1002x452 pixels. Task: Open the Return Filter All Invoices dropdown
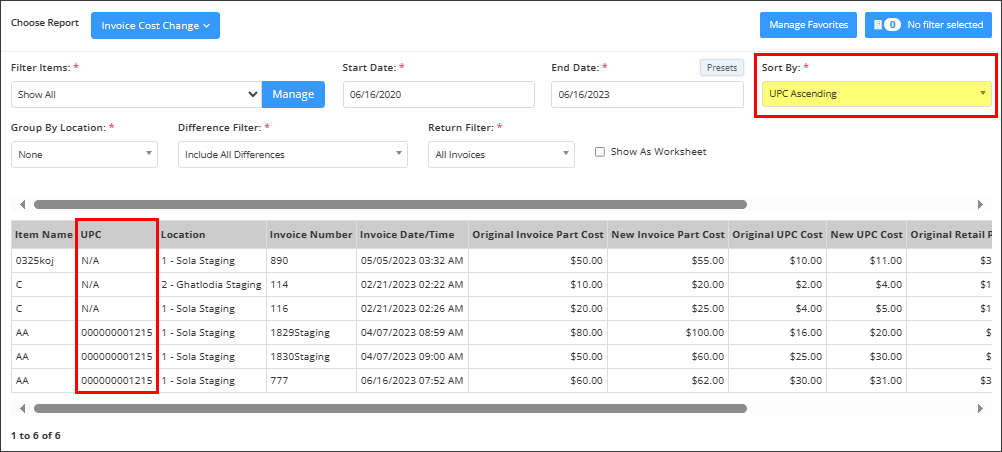(x=501, y=155)
